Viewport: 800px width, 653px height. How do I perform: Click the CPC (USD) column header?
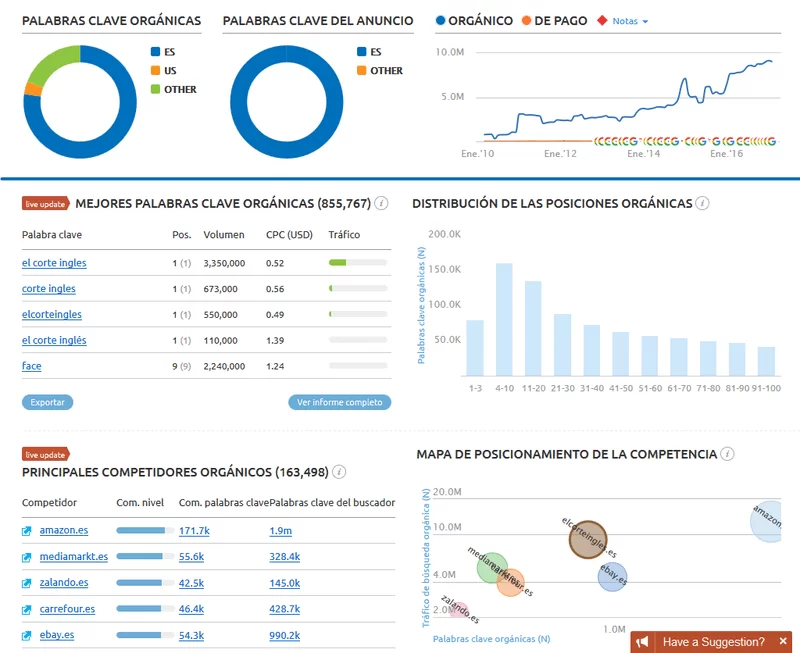point(289,235)
